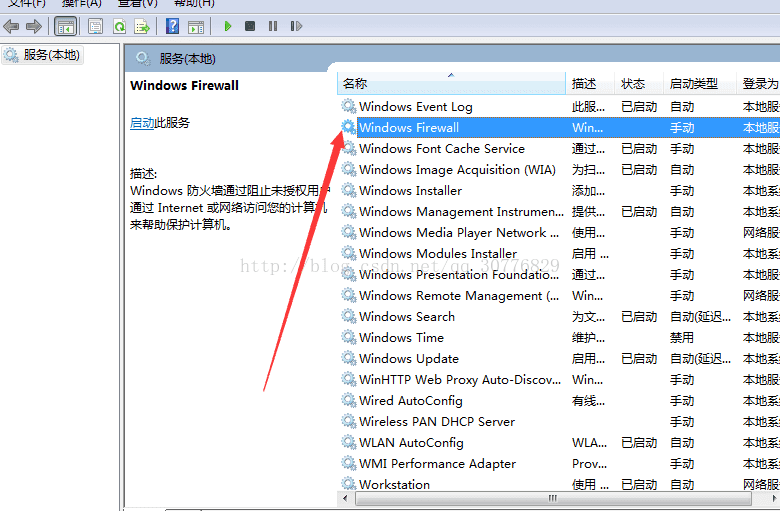Click gear icon of Windows Font Cache Service
This screenshot has width=780, height=511.
pyautogui.click(x=349, y=148)
